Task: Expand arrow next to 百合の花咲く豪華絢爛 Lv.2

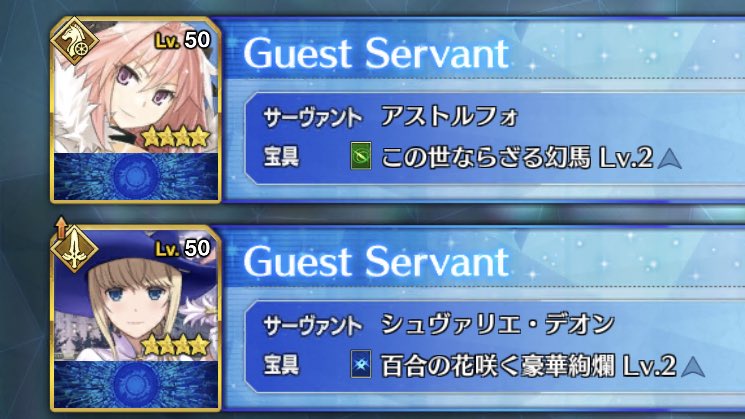Action: (x=693, y=367)
